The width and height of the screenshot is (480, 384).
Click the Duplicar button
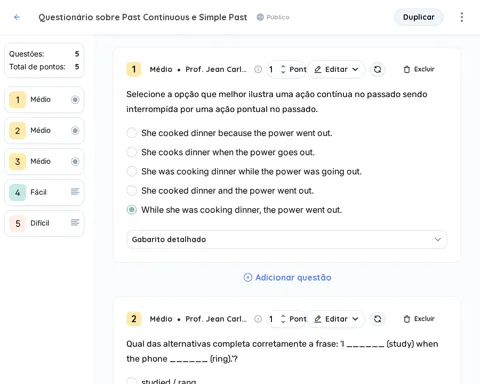[419, 17]
